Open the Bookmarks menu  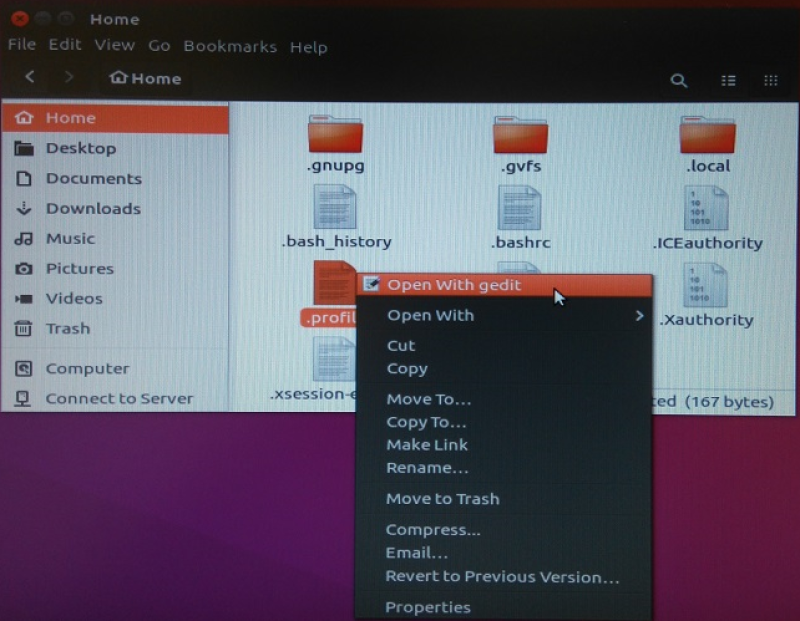230,47
